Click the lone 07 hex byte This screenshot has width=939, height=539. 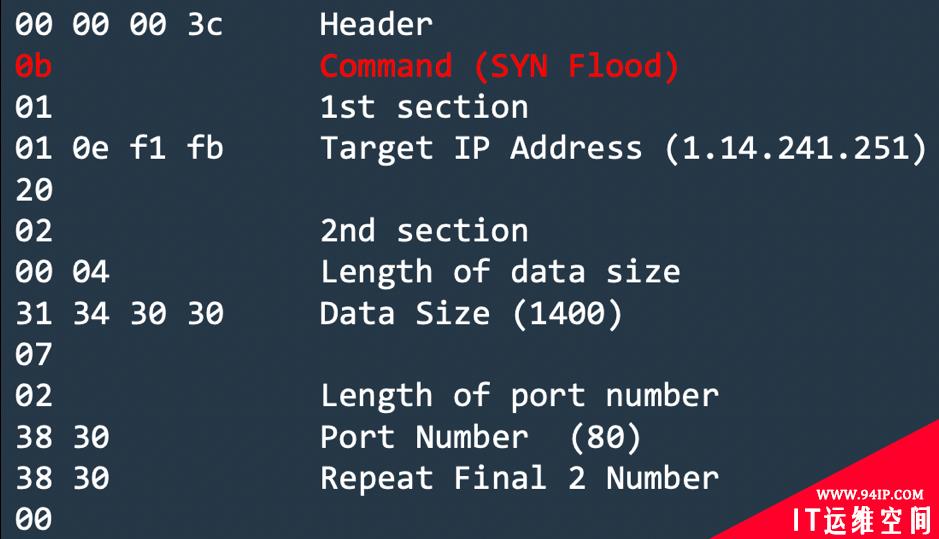click(34, 355)
